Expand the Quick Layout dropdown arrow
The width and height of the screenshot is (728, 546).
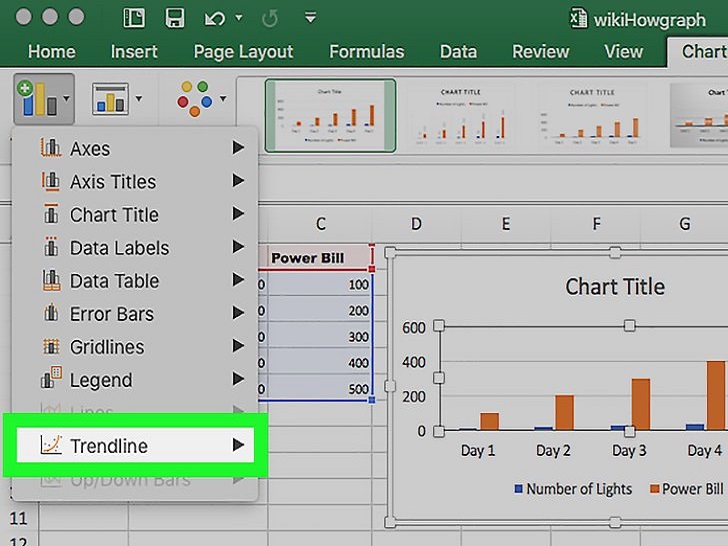[x=139, y=98]
